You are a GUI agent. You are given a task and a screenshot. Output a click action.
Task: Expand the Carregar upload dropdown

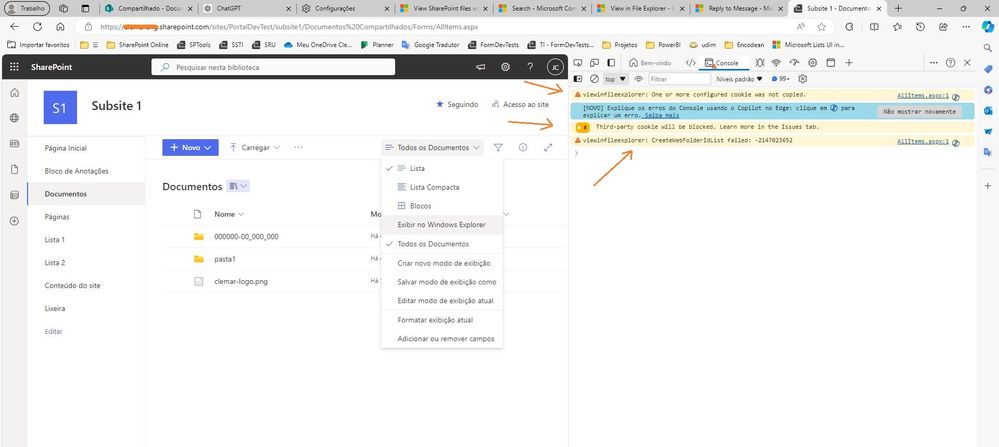[255, 147]
